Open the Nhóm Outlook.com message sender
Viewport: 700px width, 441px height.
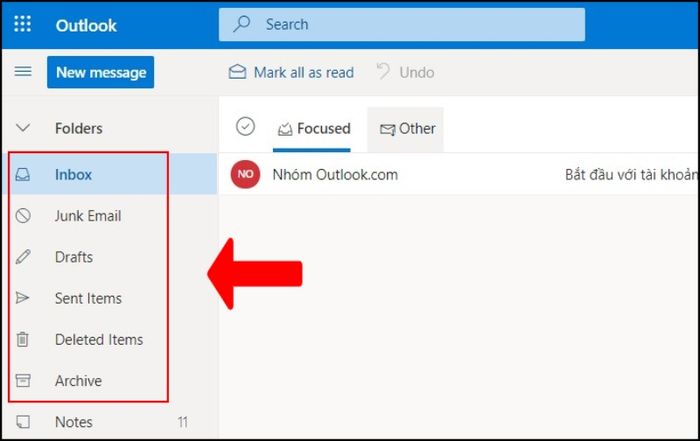click(335, 175)
